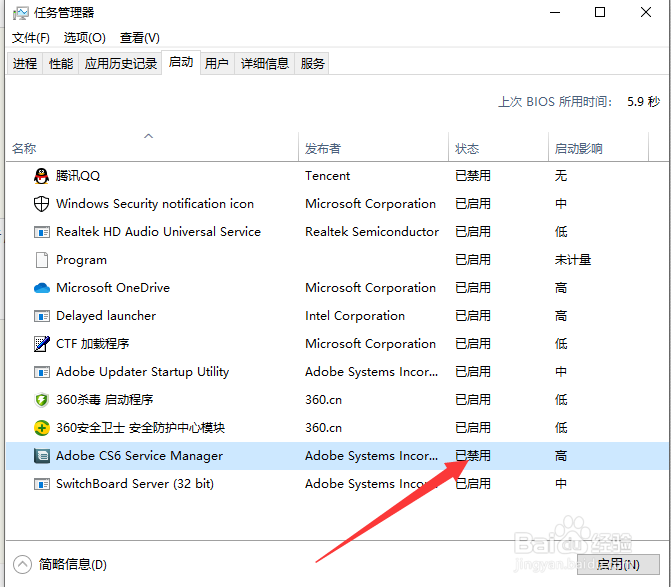Click 高 impact in Microsoft OneDrive row
The width and height of the screenshot is (671, 587).
tap(561, 288)
